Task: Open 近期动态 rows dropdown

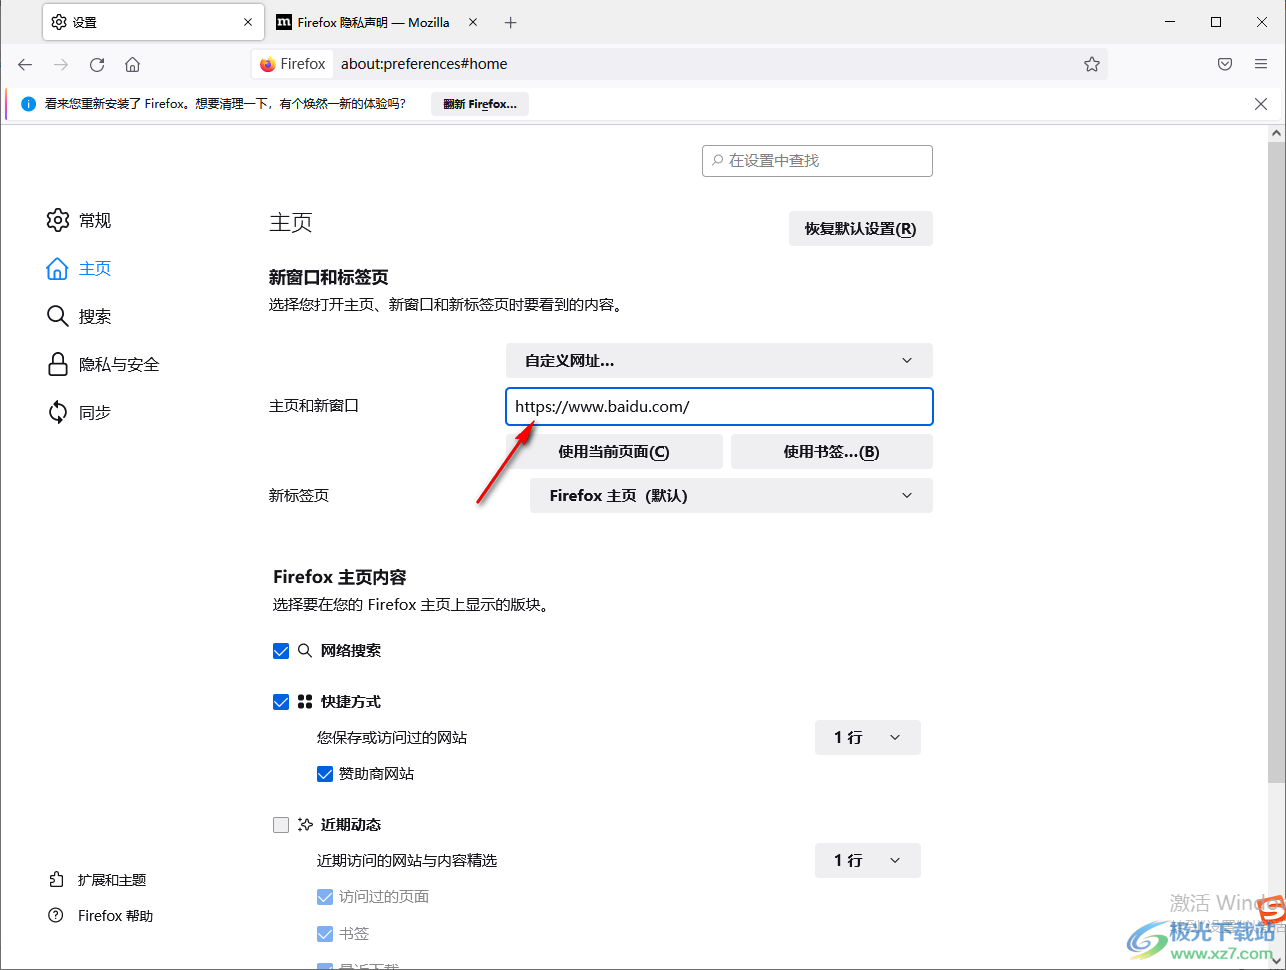Action: pyautogui.click(x=868, y=861)
